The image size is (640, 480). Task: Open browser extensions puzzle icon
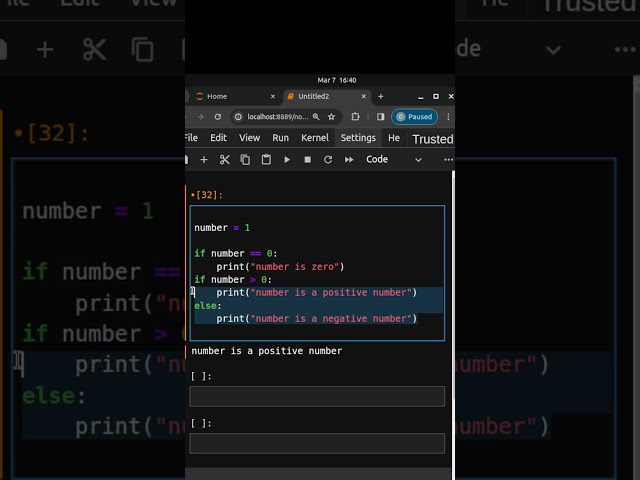[356, 117]
